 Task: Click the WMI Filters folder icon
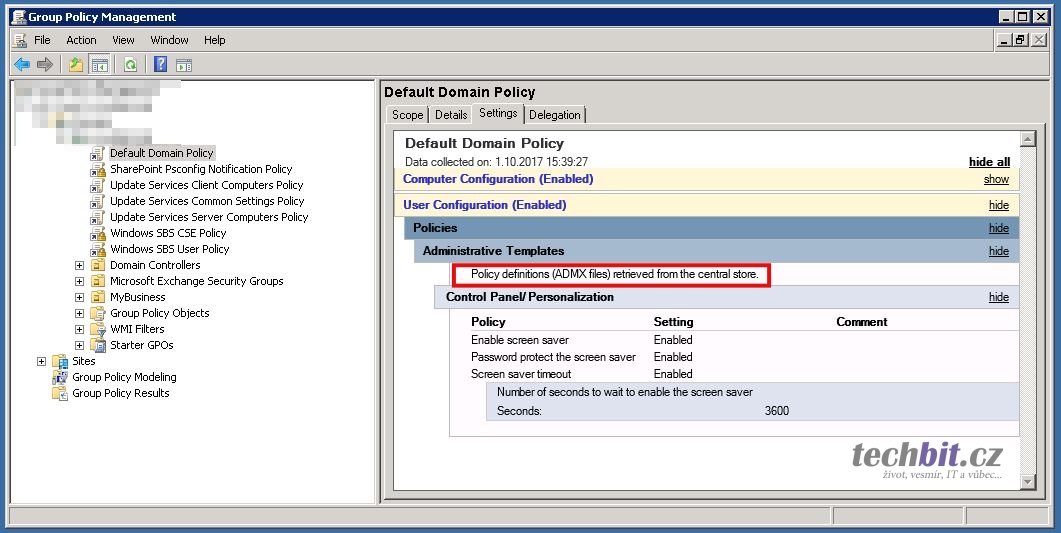(x=98, y=329)
